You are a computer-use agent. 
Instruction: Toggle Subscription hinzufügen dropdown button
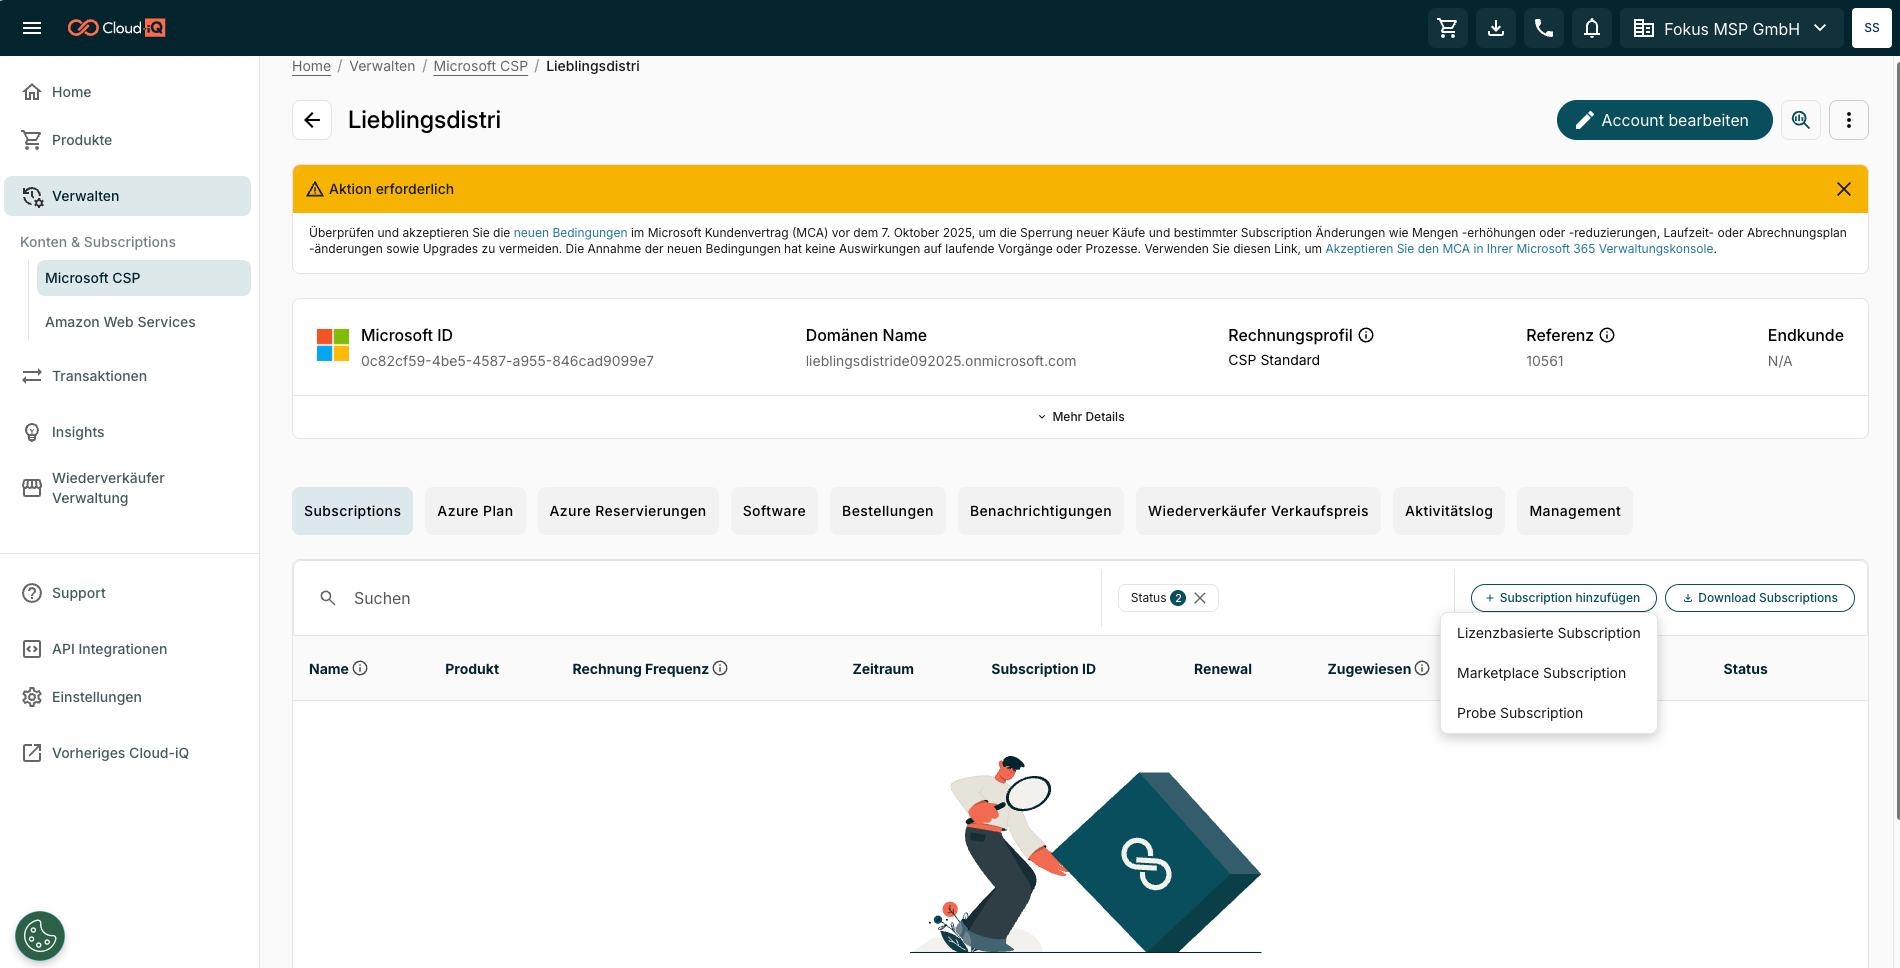[1563, 598]
